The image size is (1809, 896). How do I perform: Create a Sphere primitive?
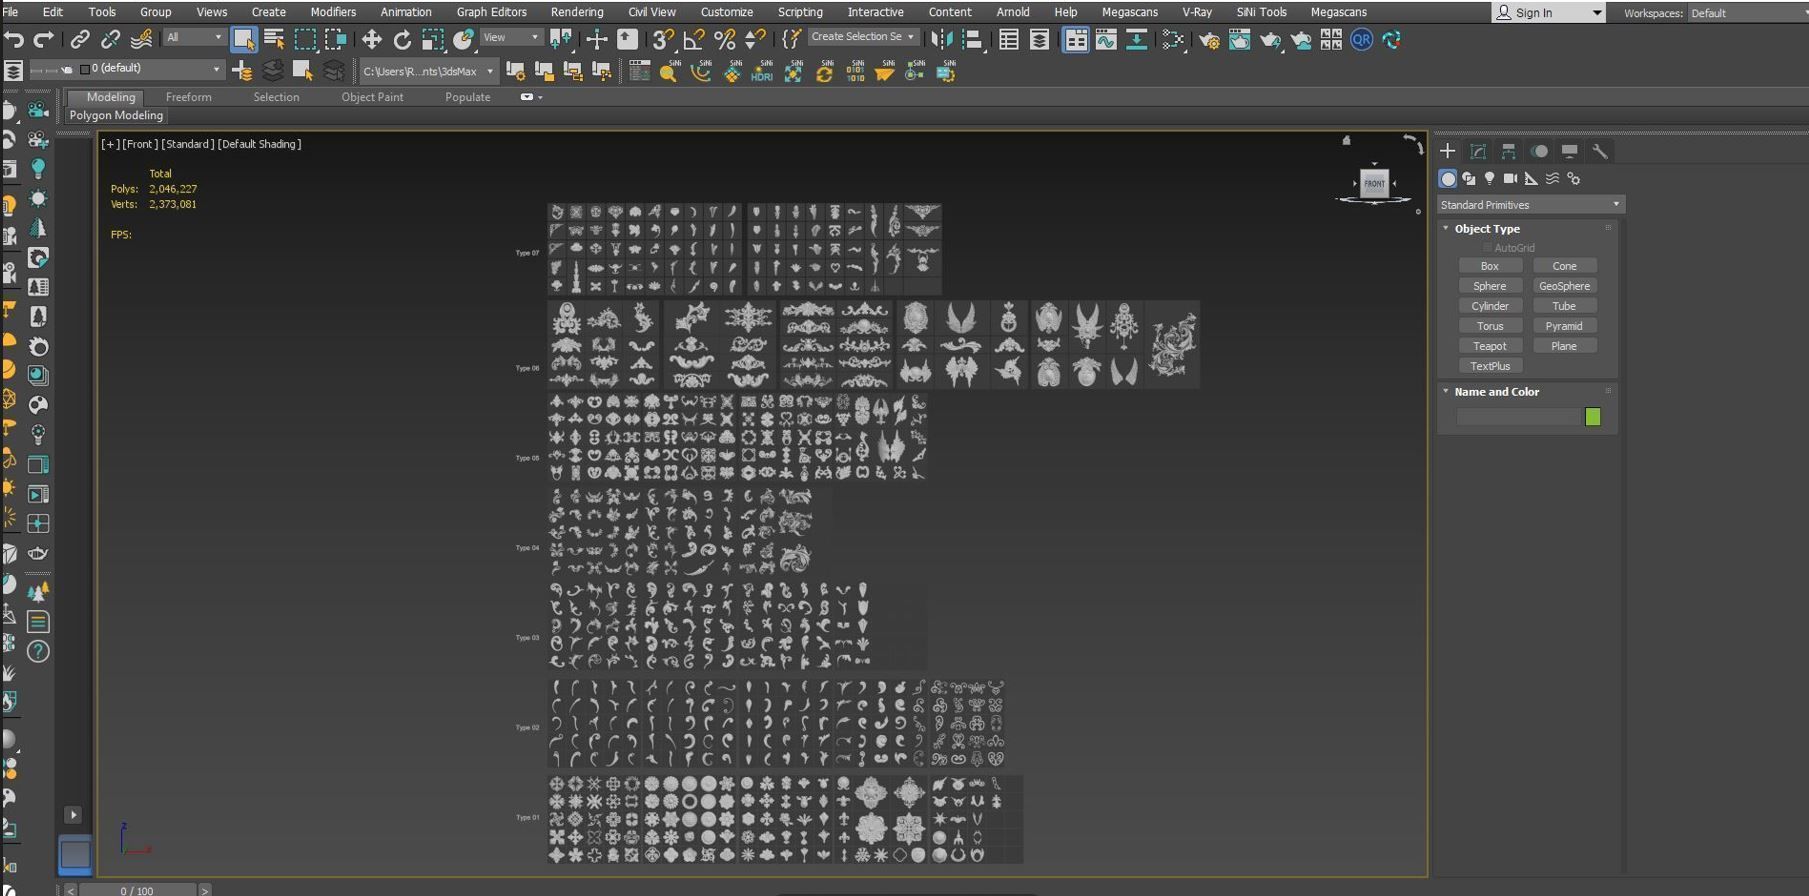(x=1490, y=286)
